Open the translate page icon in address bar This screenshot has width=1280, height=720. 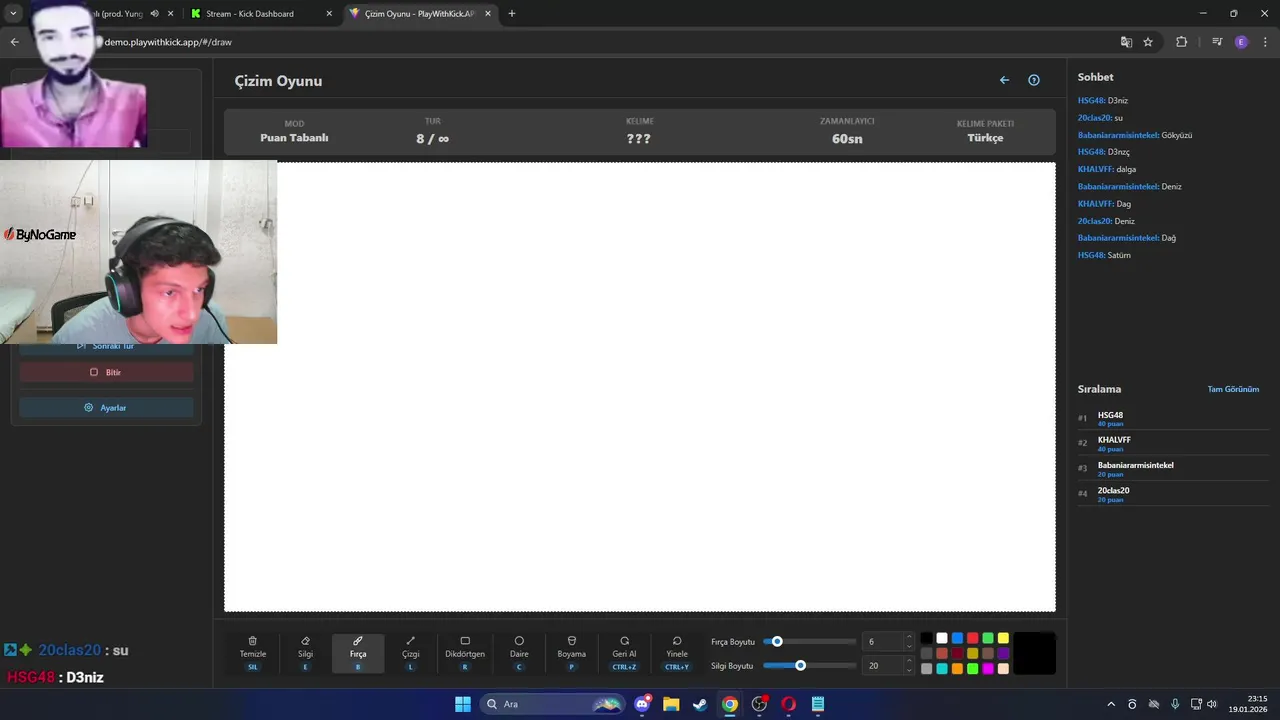(1126, 42)
